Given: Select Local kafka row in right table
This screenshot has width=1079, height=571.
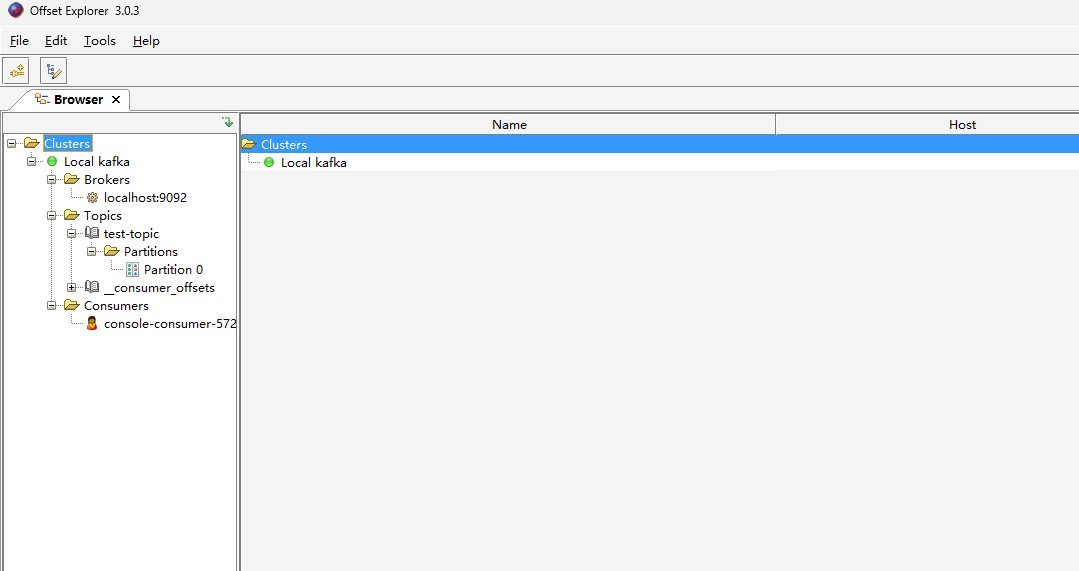Looking at the screenshot, I should pyautogui.click(x=313, y=163).
